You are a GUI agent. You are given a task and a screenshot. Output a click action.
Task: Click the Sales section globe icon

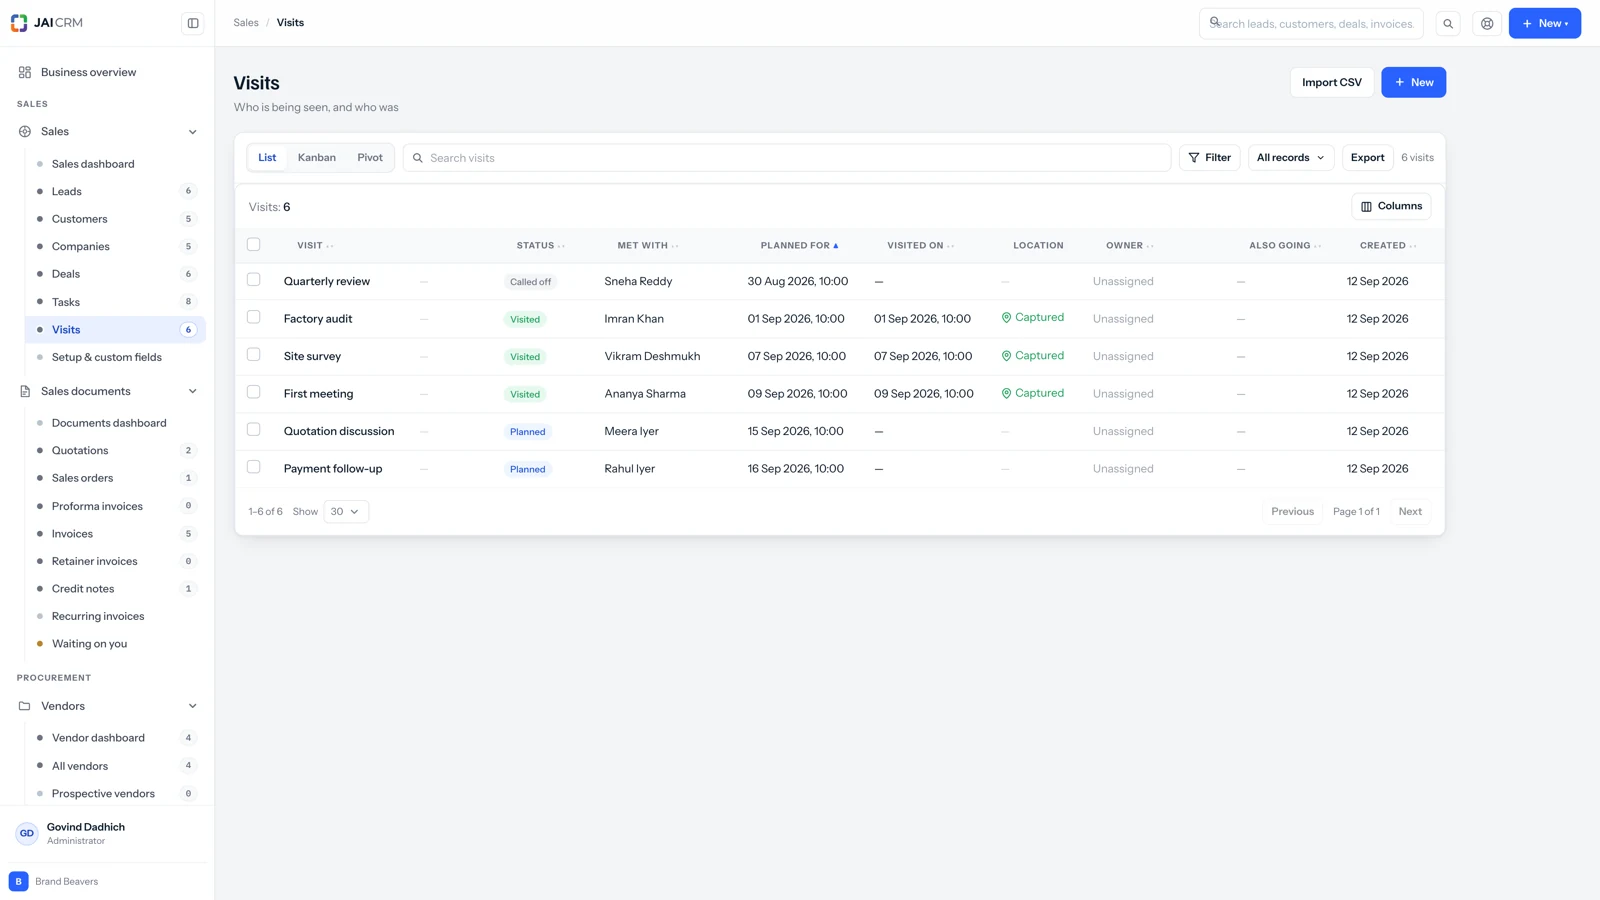pos(25,132)
